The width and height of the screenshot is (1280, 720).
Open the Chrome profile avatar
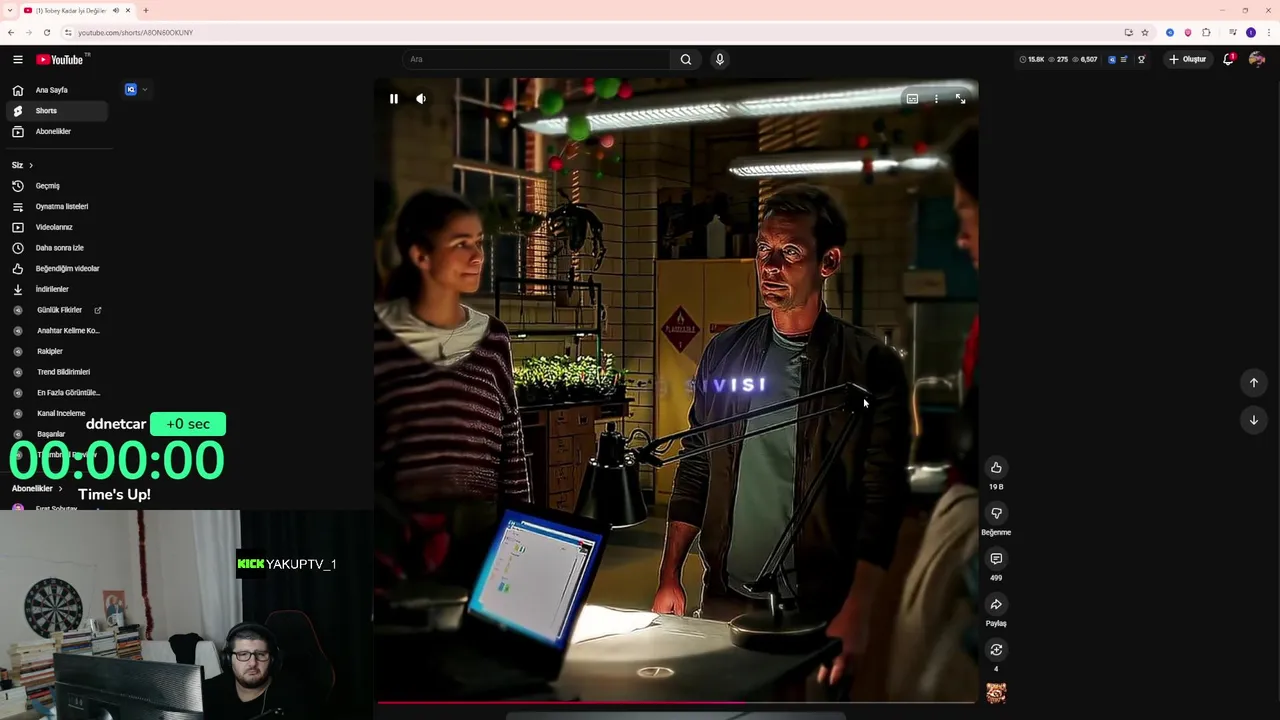click(1250, 32)
